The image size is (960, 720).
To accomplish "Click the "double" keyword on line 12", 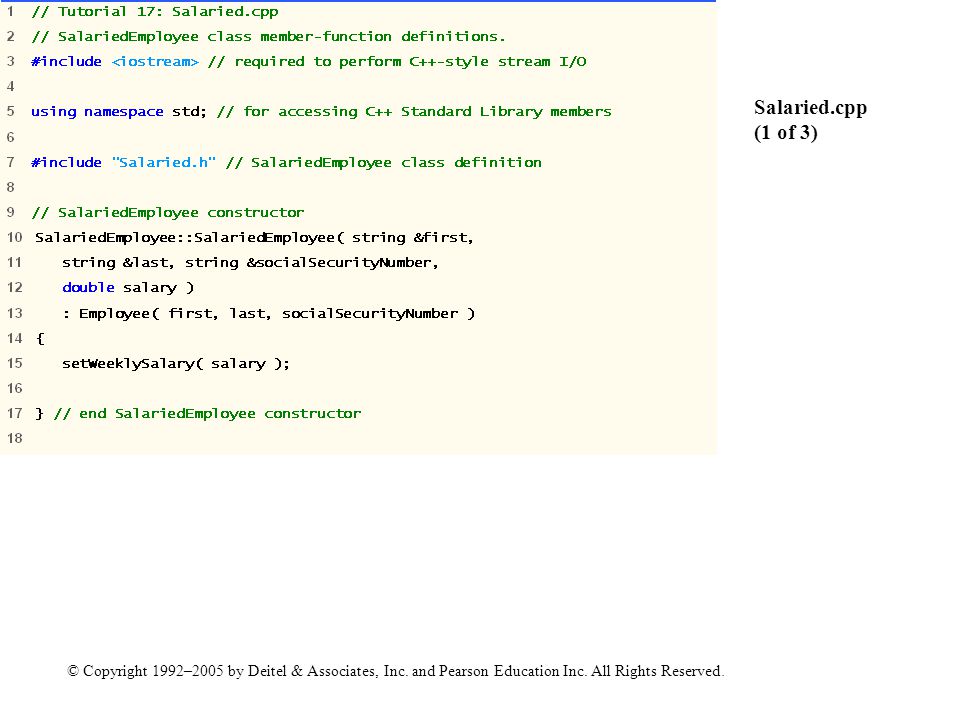I will (x=88, y=288).
